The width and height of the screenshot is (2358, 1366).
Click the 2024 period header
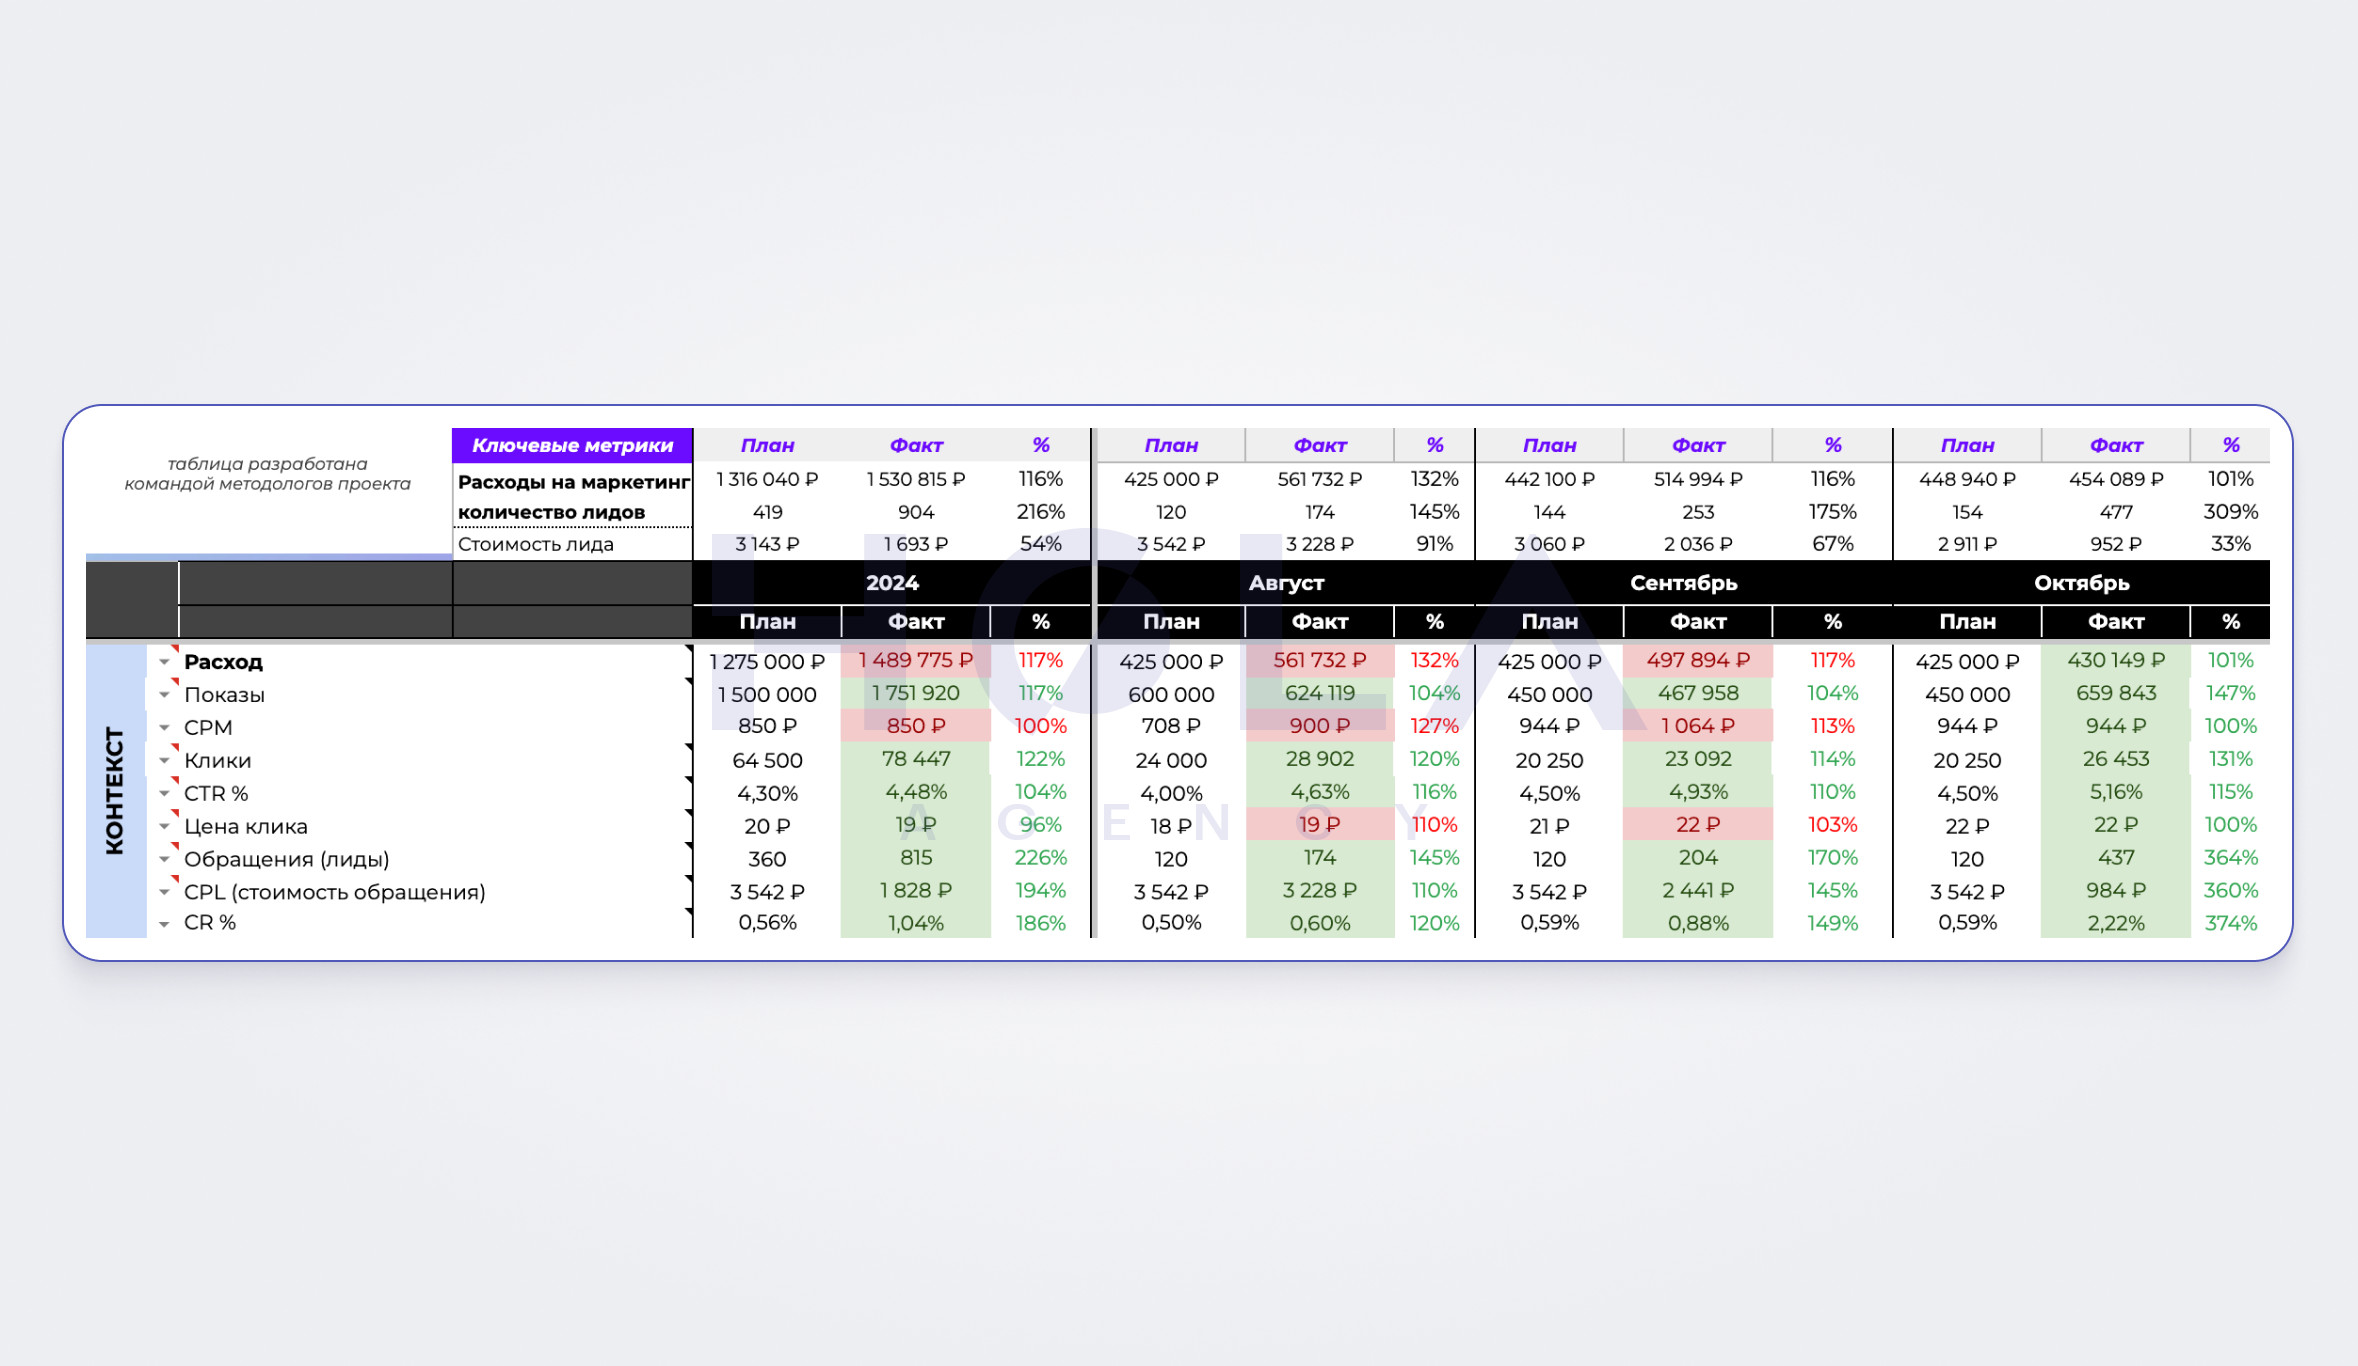pos(891,583)
